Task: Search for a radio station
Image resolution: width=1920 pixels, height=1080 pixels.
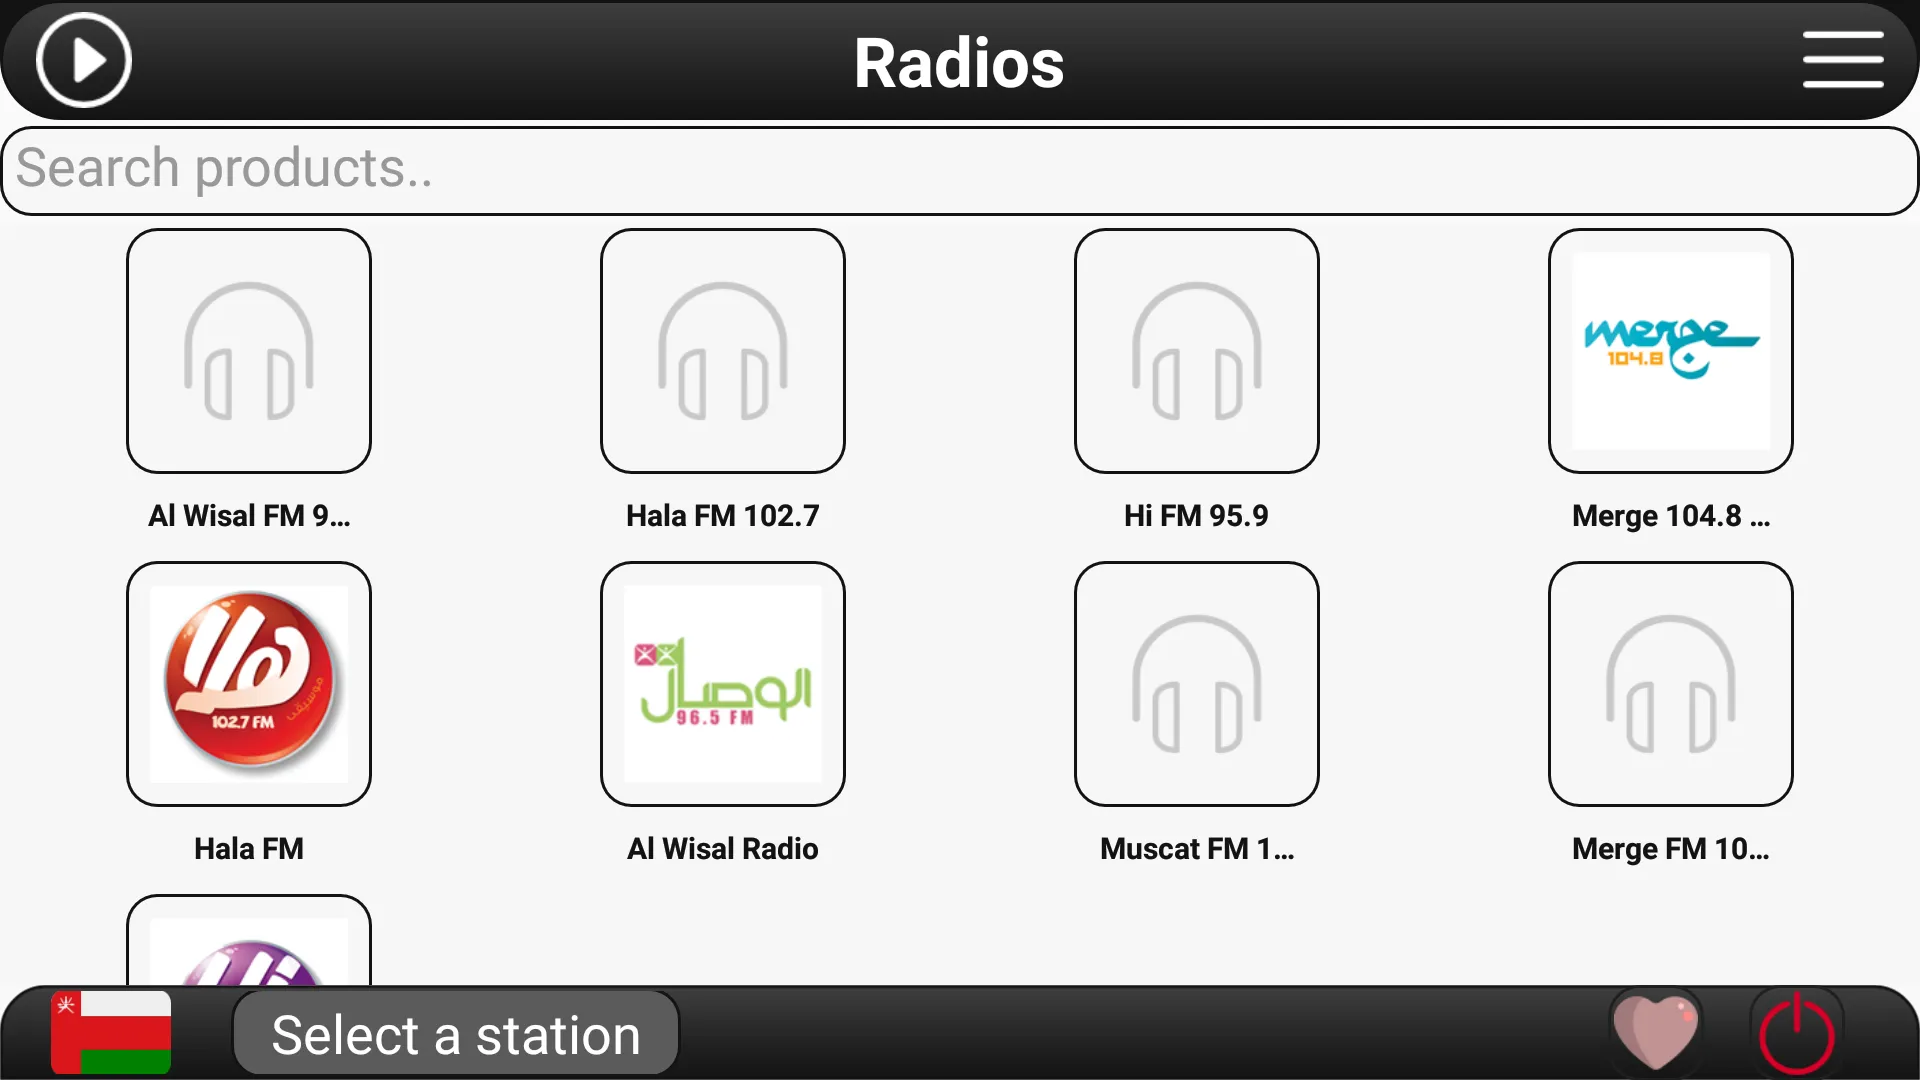Action: (x=959, y=167)
